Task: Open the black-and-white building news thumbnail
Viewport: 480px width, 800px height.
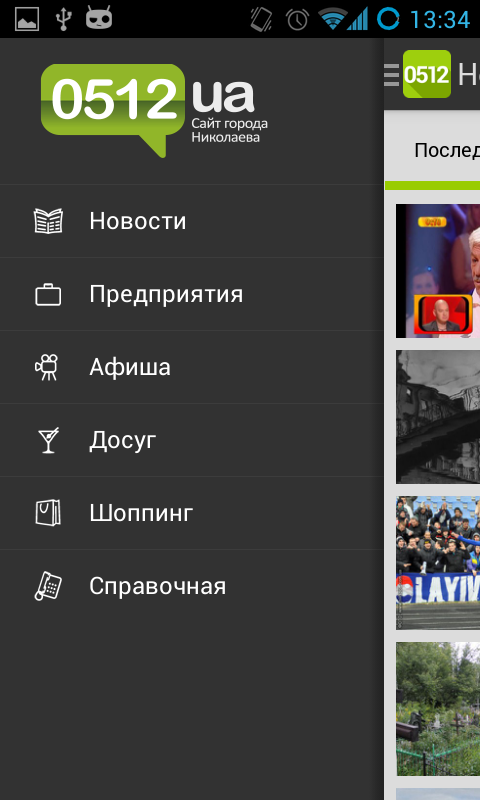Action: (x=438, y=417)
